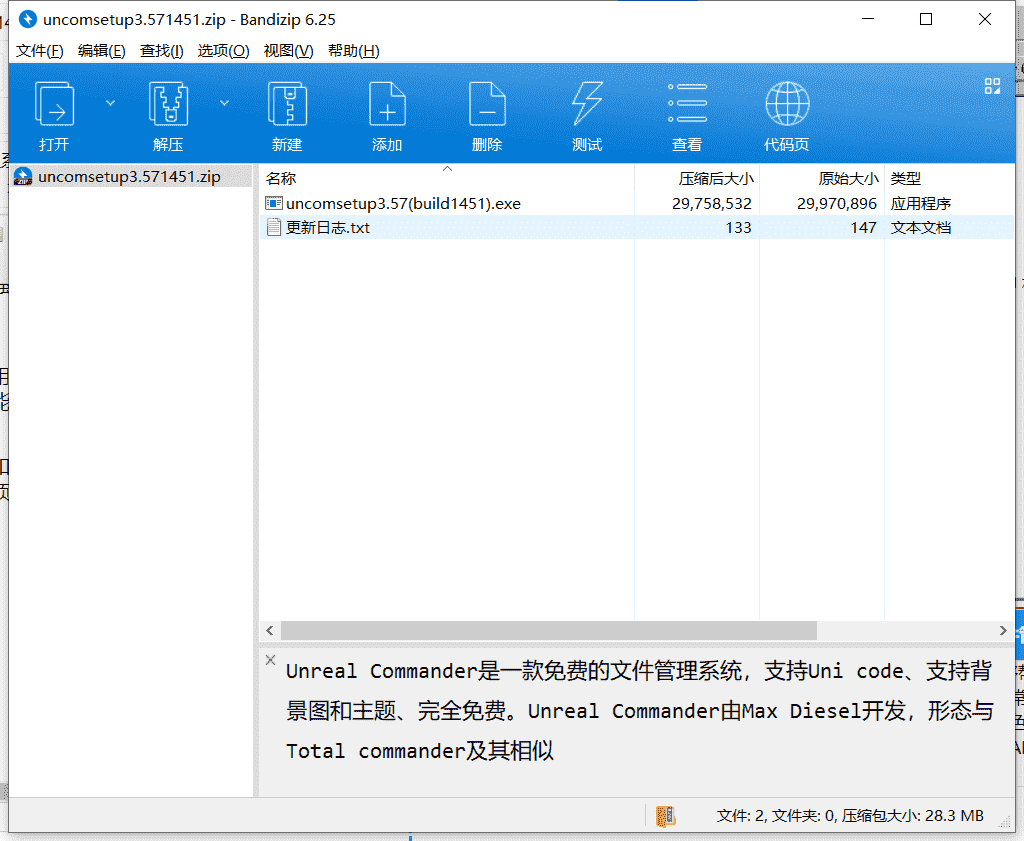The width and height of the screenshot is (1024, 841).
Task: Open the 选项(O) menu
Action: coord(223,51)
